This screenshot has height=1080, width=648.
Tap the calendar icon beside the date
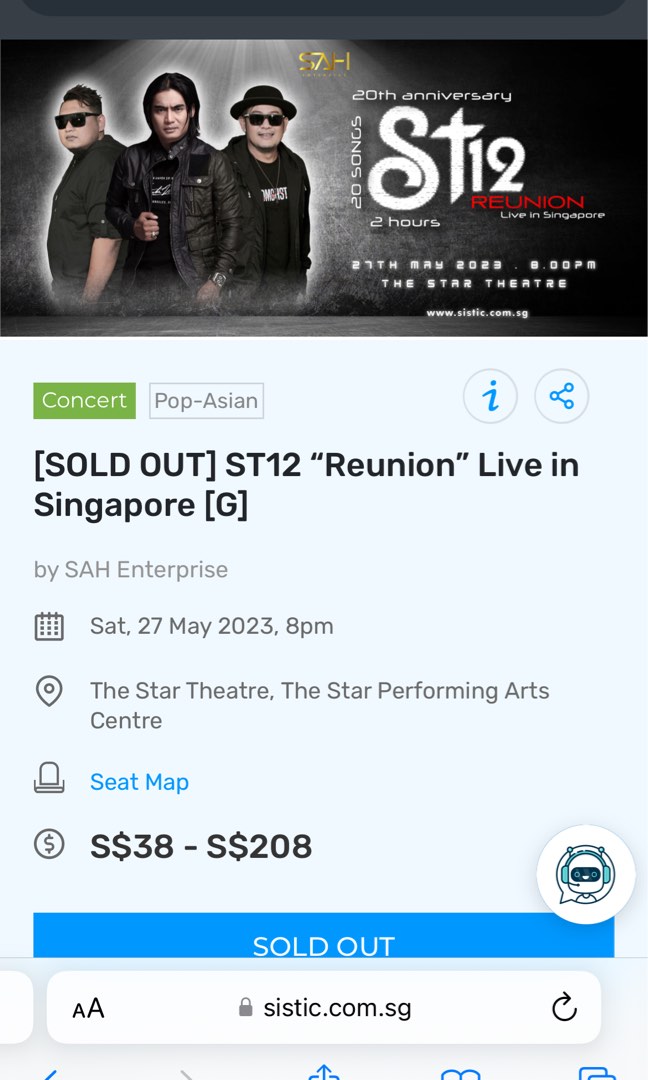pyautogui.click(x=49, y=625)
